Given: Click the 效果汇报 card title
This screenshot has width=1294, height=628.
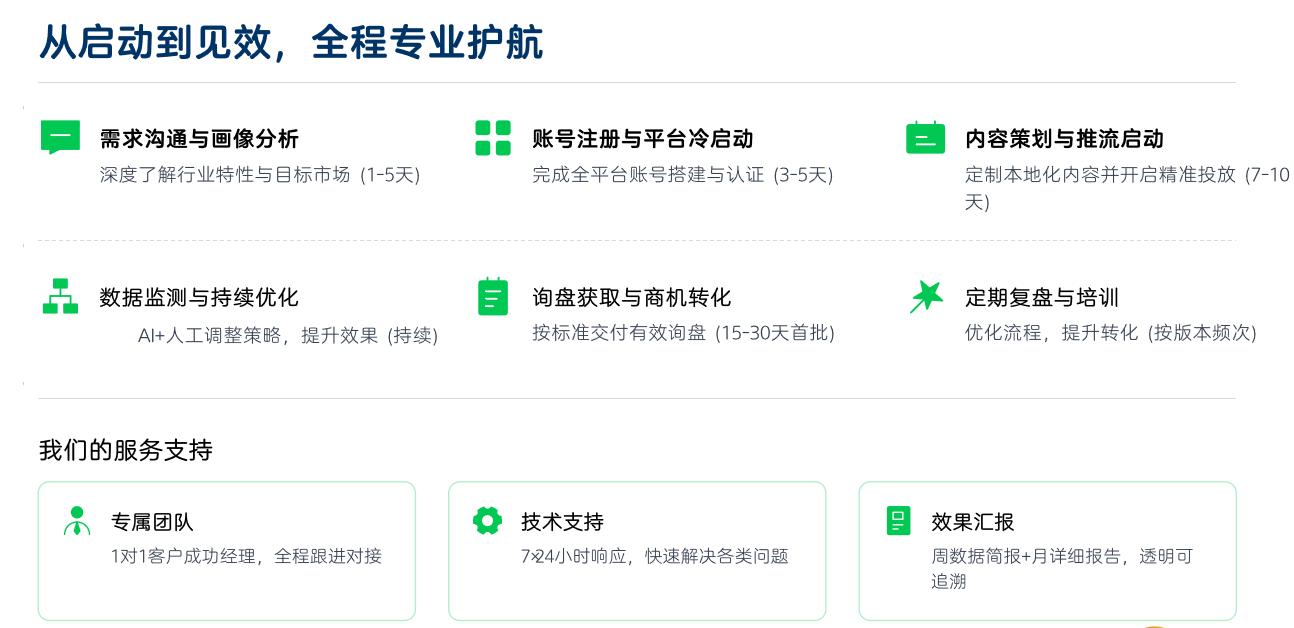Looking at the screenshot, I should (x=972, y=522).
